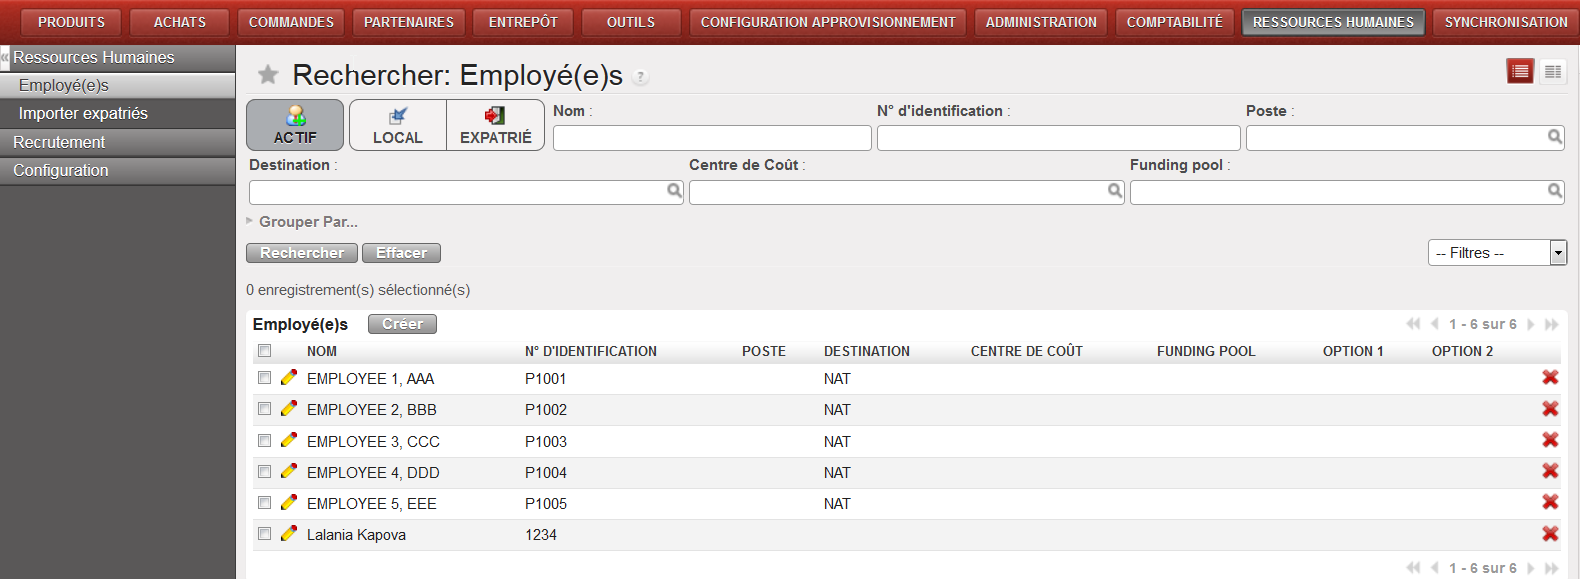Check the select-all box in header
1580x579 pixels.
[264, 351]
